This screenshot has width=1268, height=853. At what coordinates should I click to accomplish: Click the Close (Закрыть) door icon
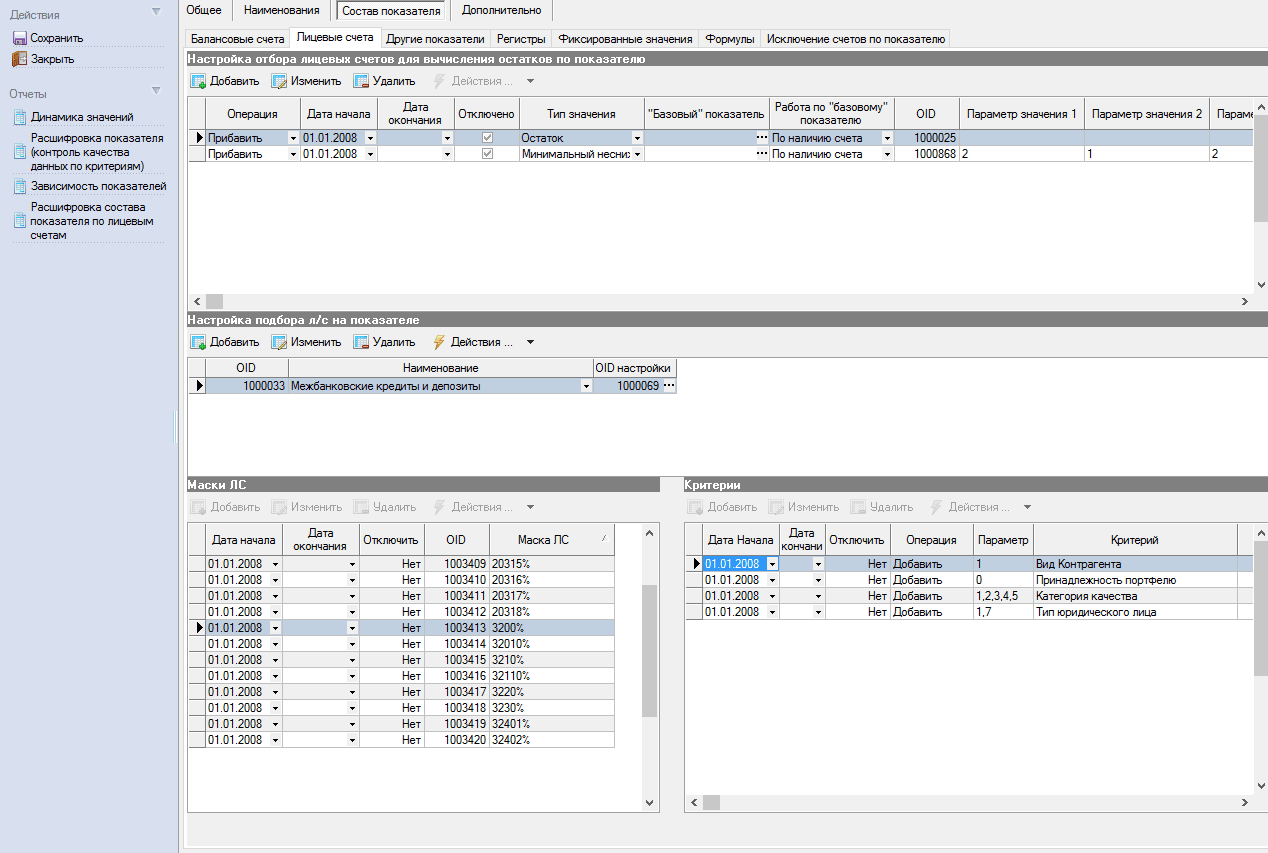pyautogui.click(x=19, y=59)
